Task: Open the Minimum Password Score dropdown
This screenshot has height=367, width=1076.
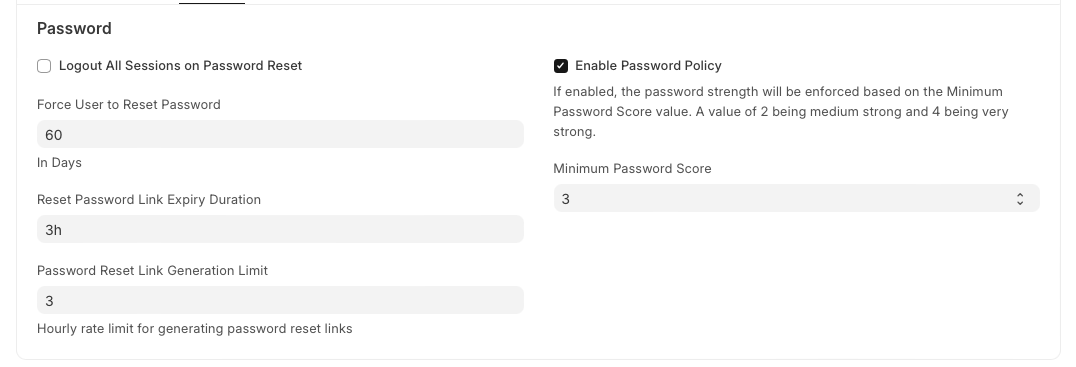Action: click(797, 198)
